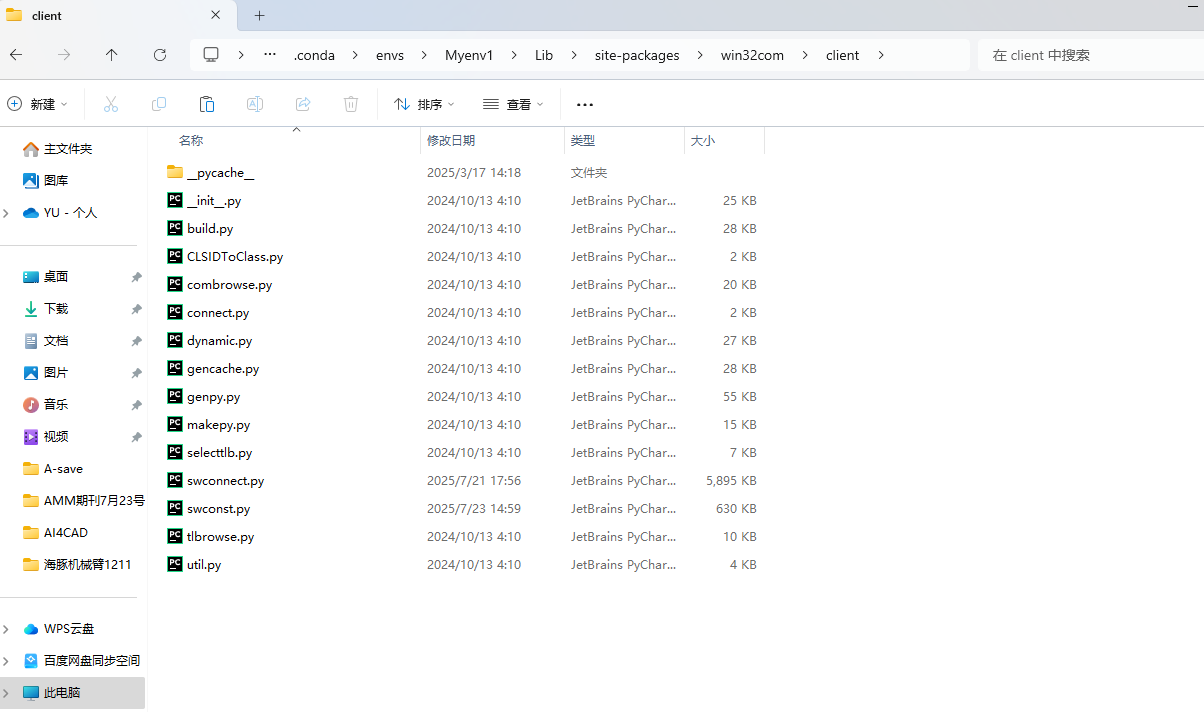Screen dimensions: 1204x712
Task: Open the see-more ellipsis toolbar menu
Action: tap(584, 104)
